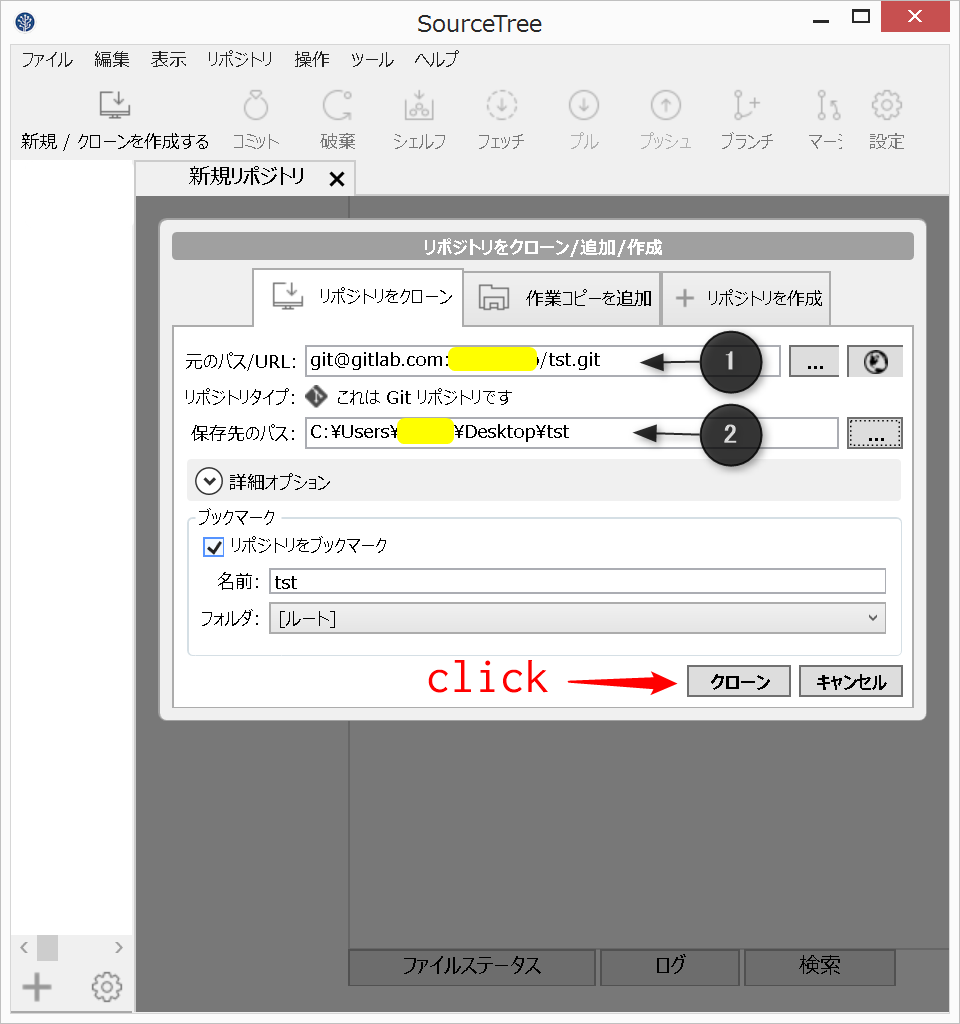Open the フォルダ [ルート] dropdown
The height and width of the screenshot is (1024, 960).
coord(577,618)
